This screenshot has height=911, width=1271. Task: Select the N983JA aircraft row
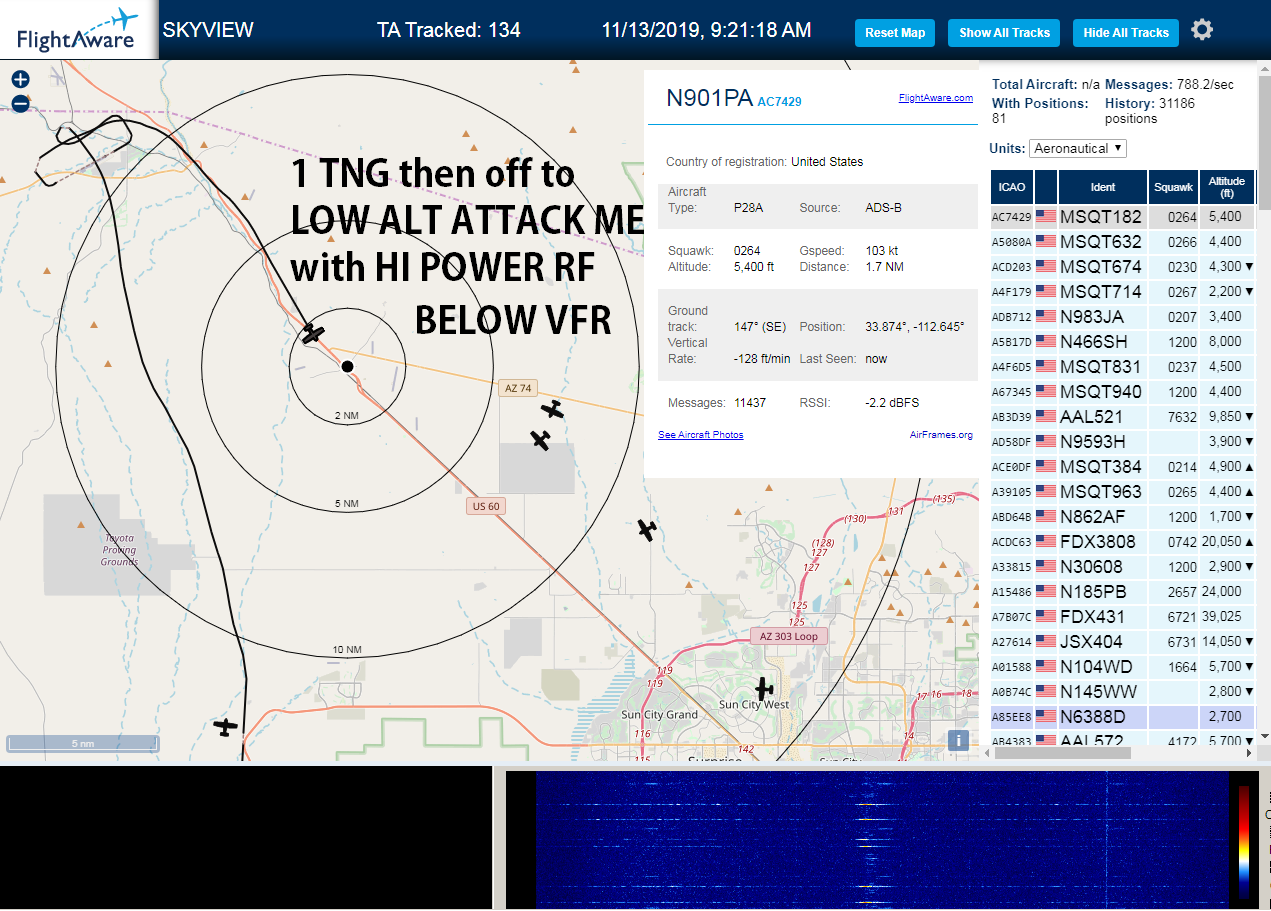point(1123,316)
